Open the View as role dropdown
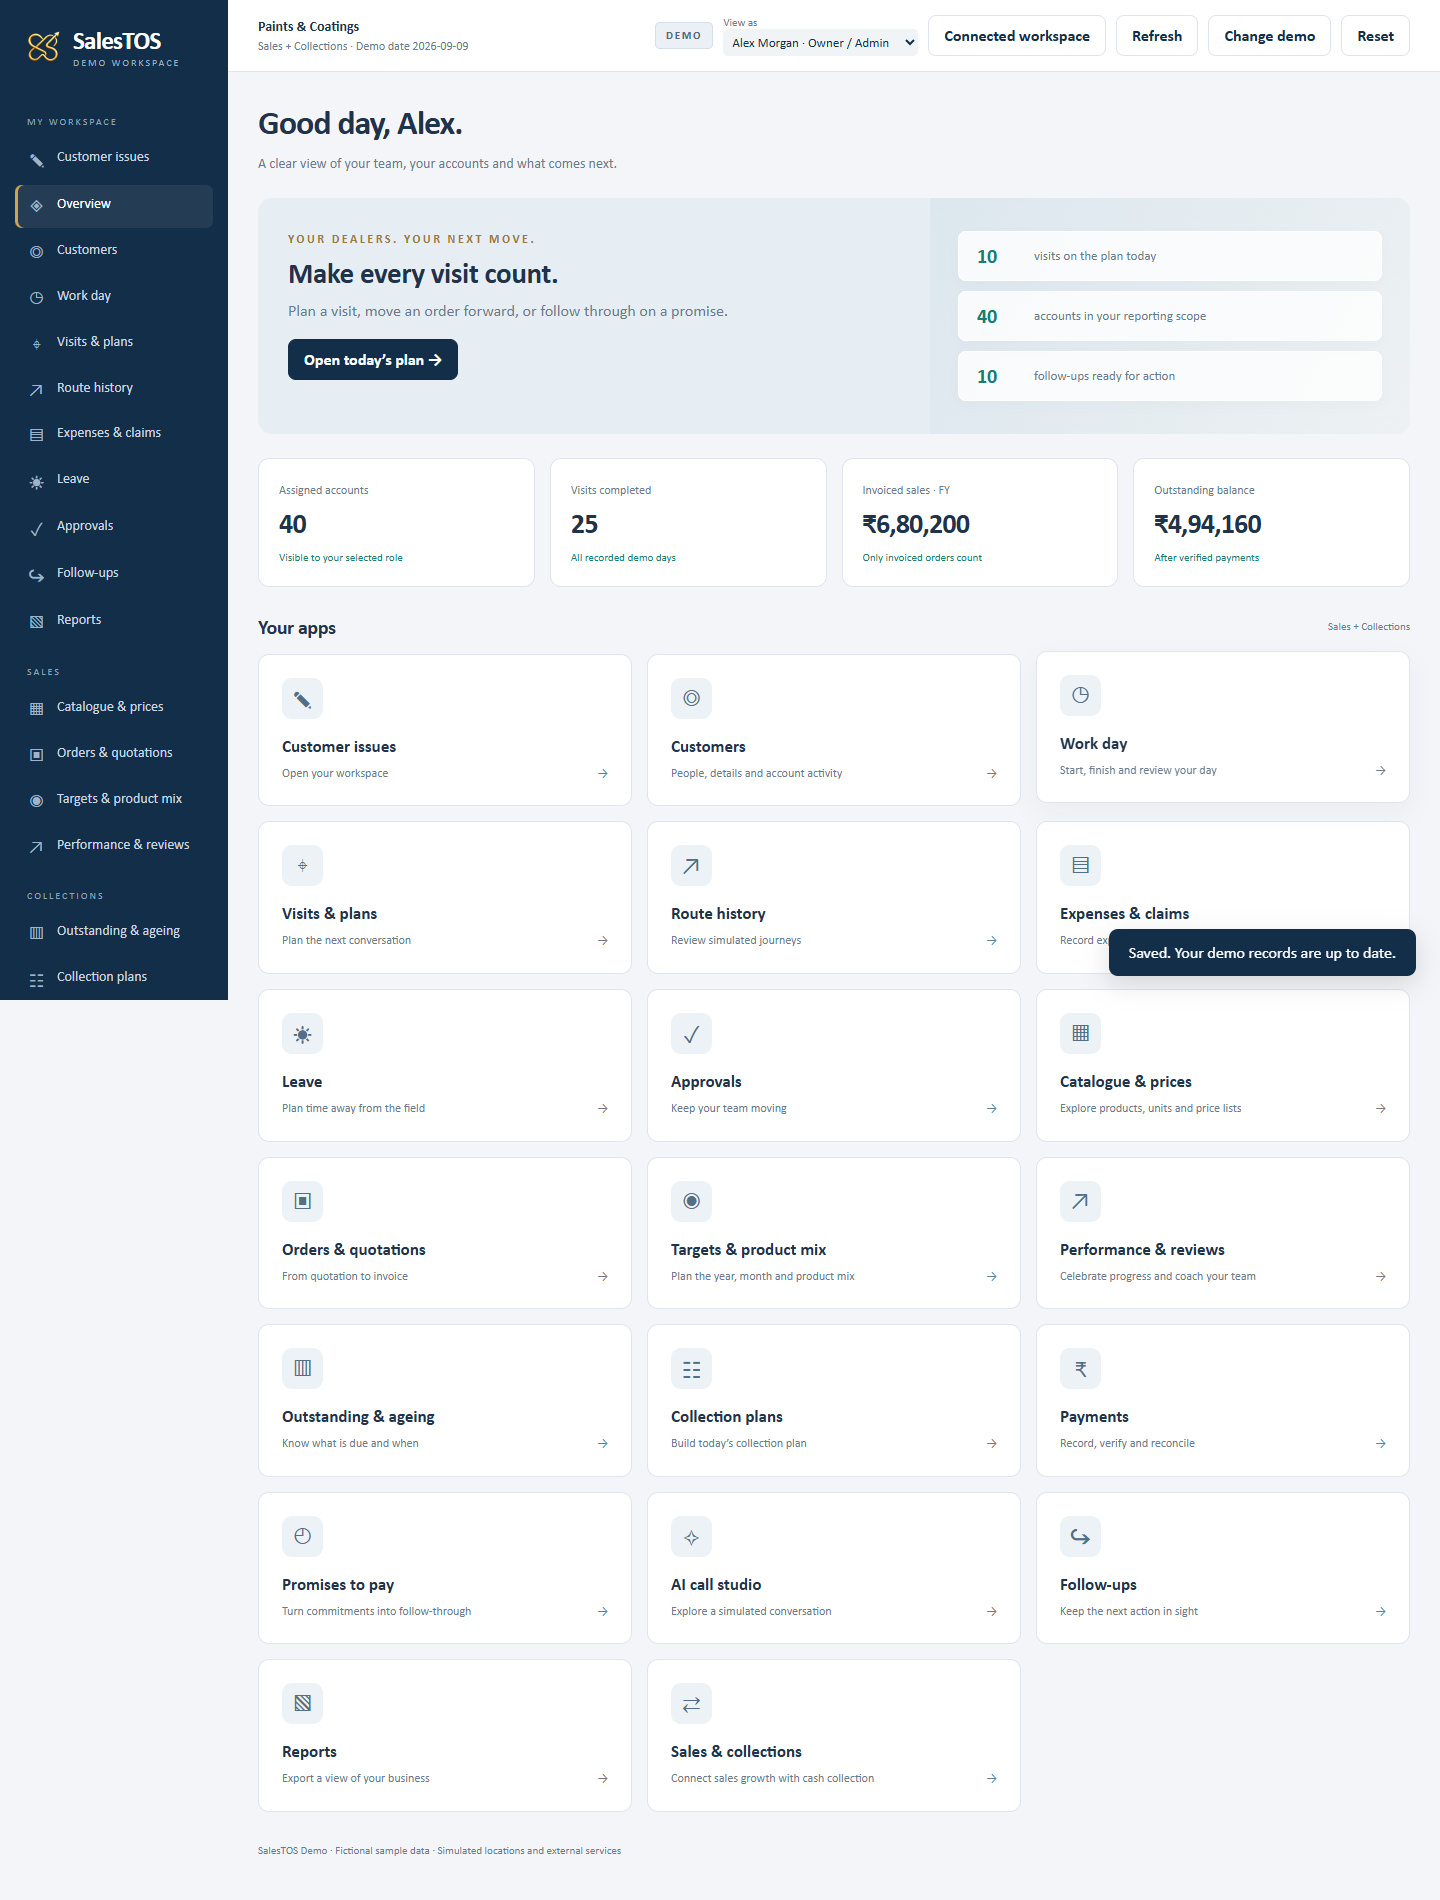The height and width of the screenshot is (1900, 1440). (x=820, y=43)
